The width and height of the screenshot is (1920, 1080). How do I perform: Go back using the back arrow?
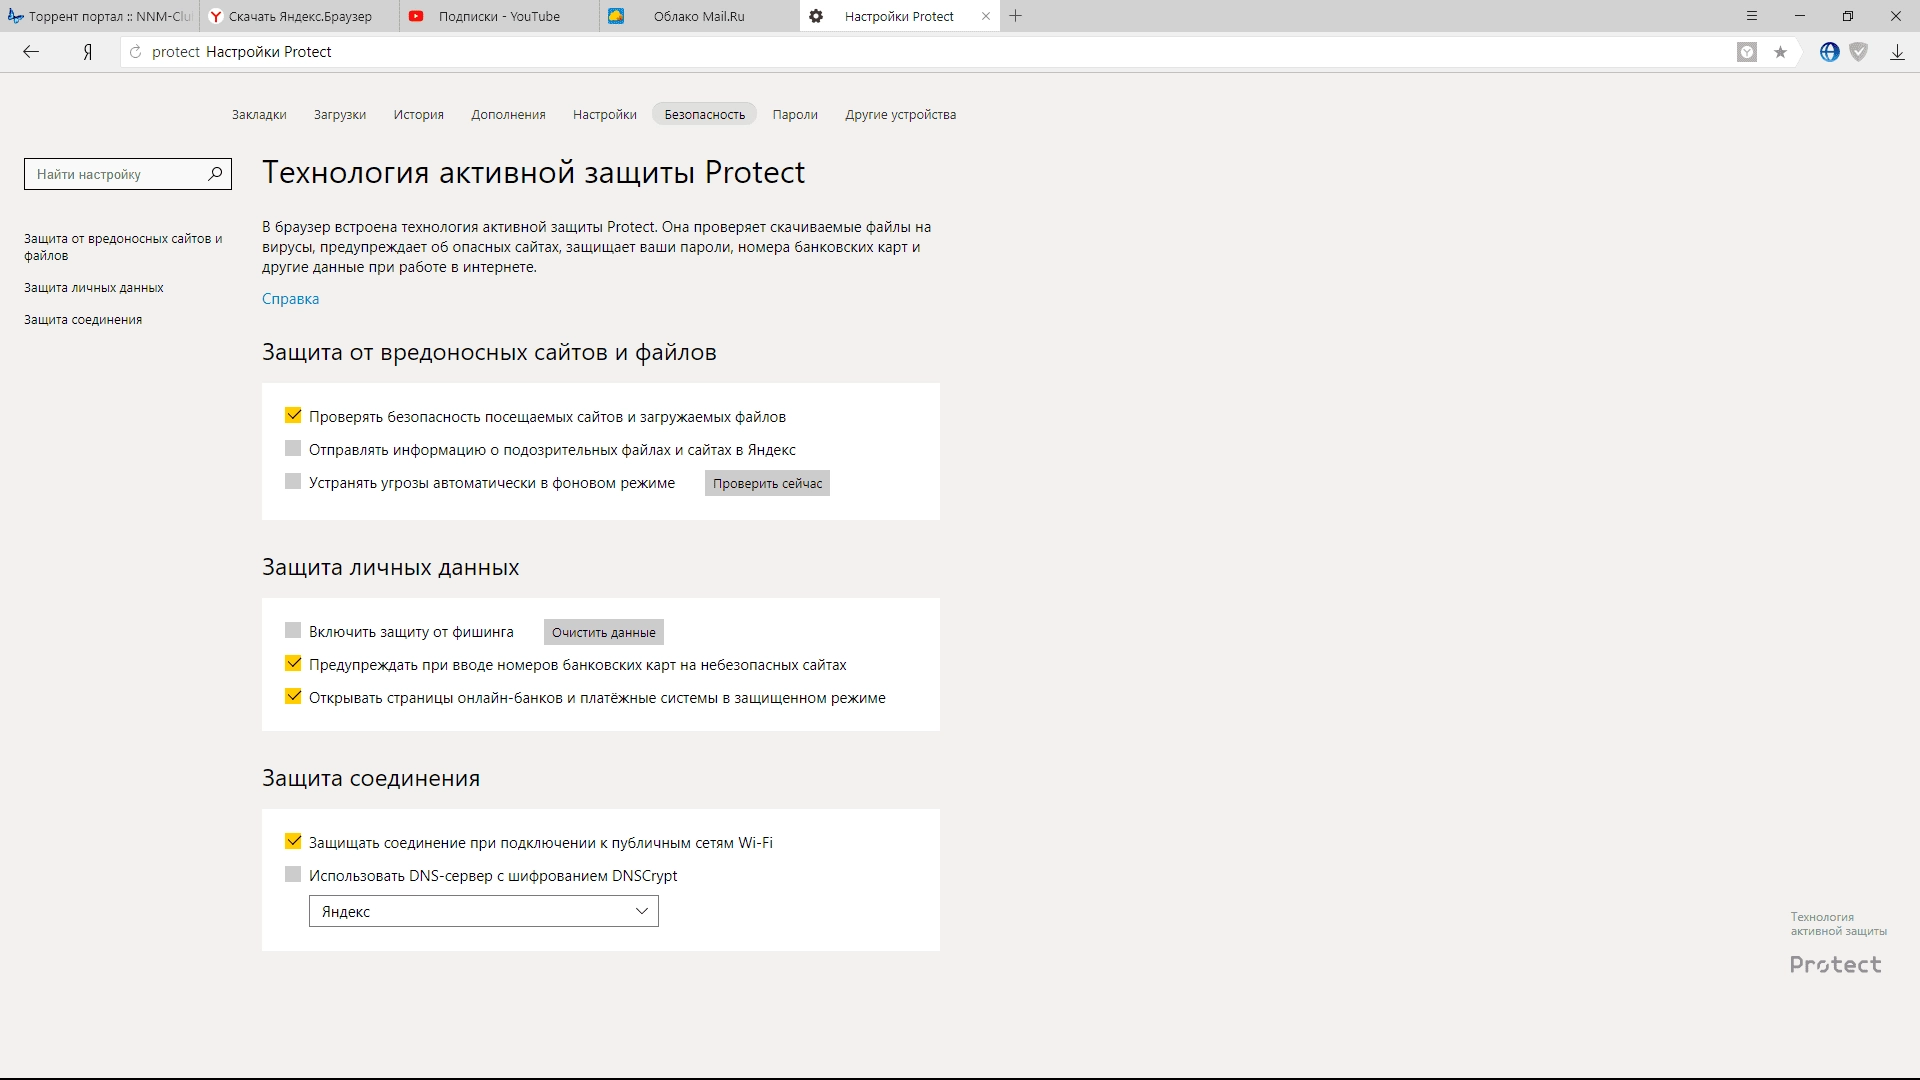point(31,52)
